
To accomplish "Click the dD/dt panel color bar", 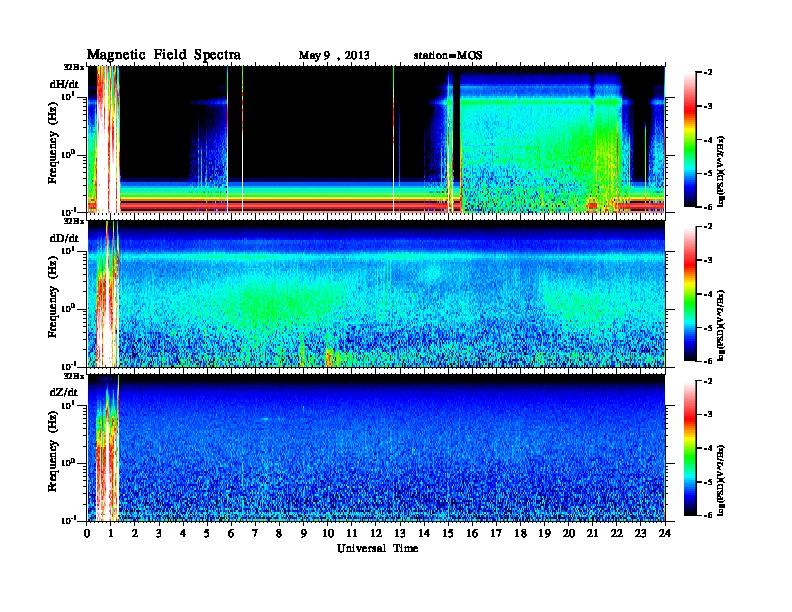I will point(690,294).
